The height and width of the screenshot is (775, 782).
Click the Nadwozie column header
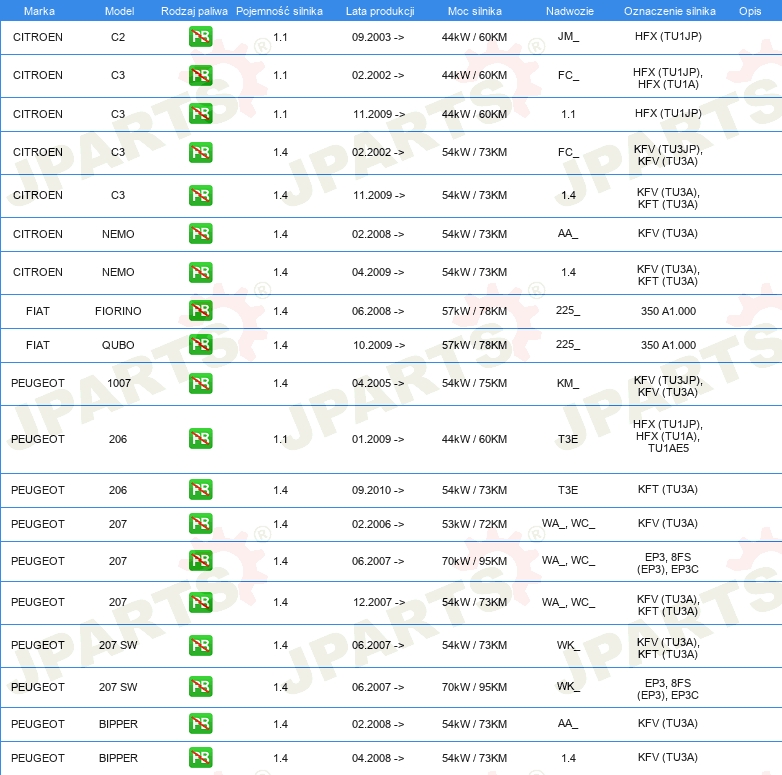click(x=570, y=11)
